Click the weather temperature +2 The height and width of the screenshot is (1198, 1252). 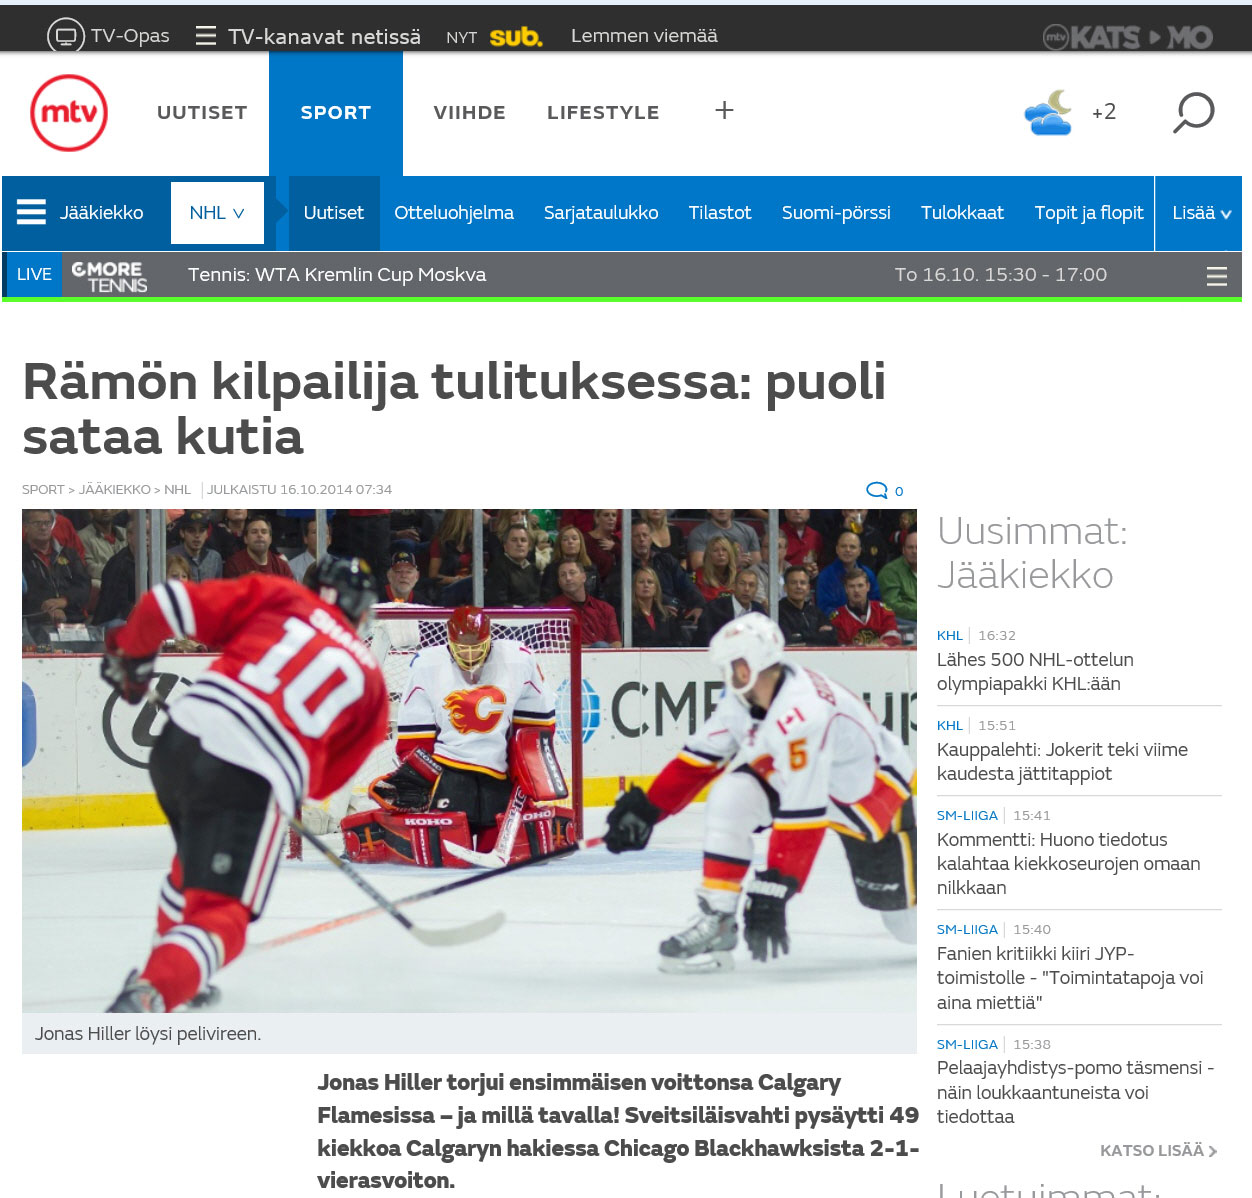[x=1104, y=112]
